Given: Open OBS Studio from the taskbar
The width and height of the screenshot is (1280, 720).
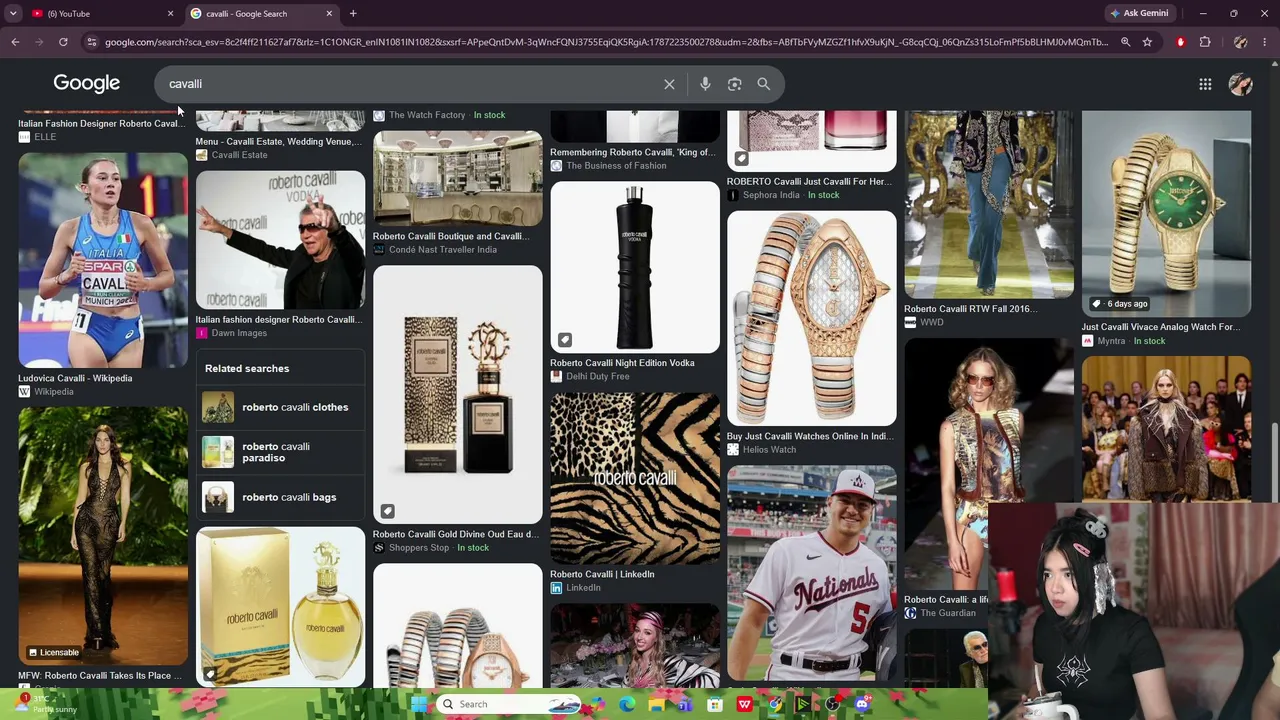Looking at the screenshot, I should [x=832, y=704].
